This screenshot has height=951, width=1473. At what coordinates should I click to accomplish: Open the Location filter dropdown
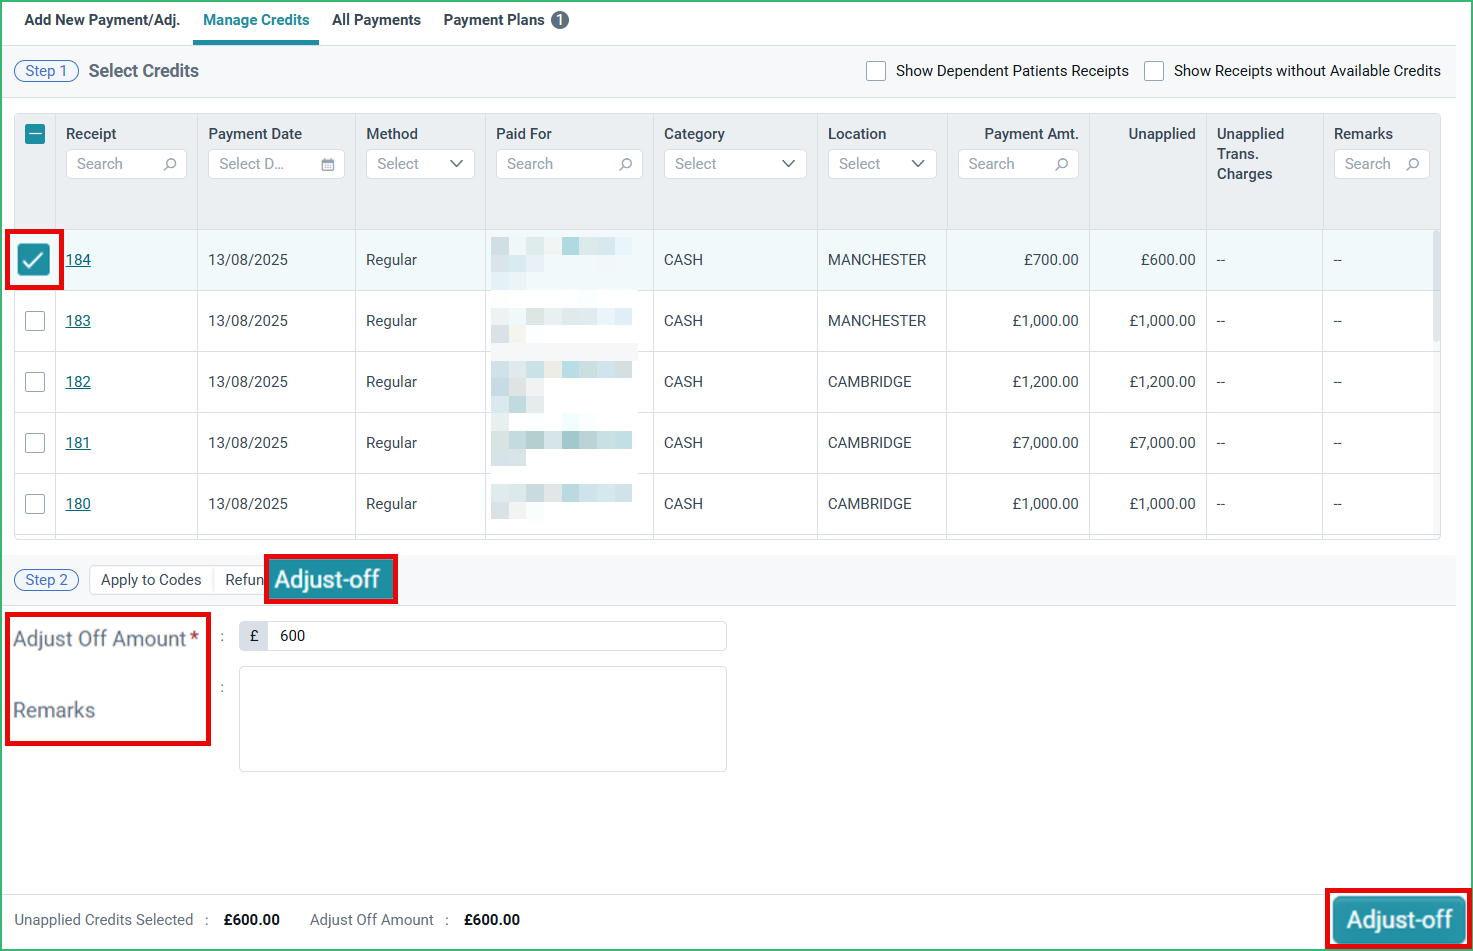[x=882, y=164]
